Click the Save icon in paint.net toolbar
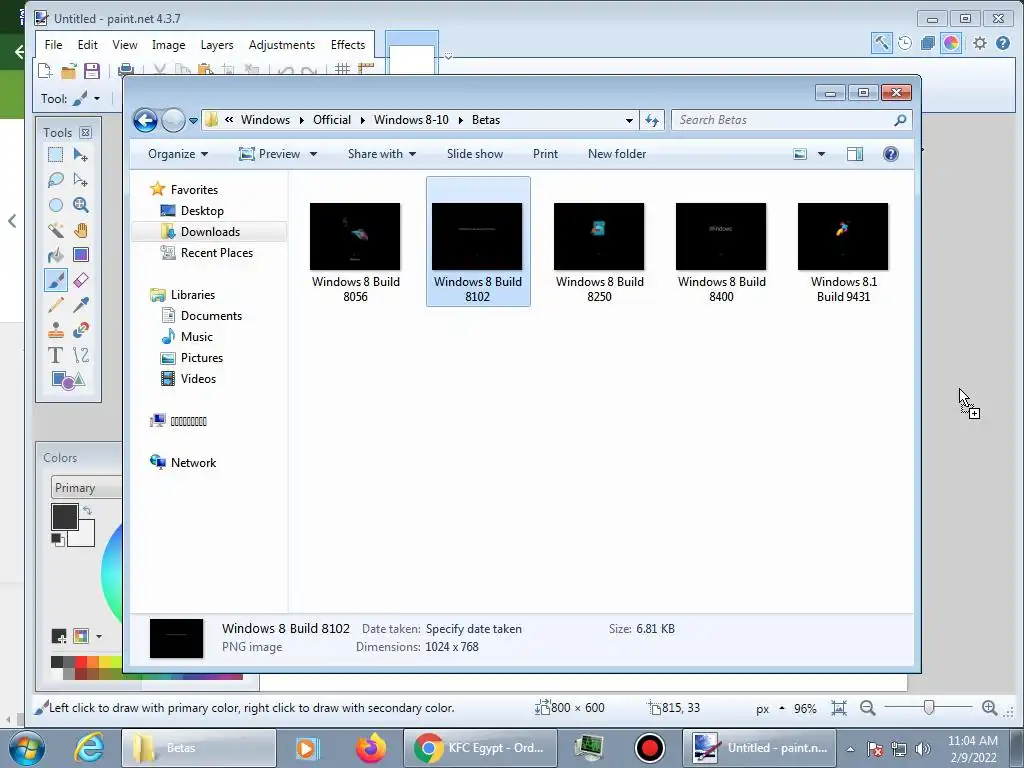1024x768 pixels. coord(91,70)
